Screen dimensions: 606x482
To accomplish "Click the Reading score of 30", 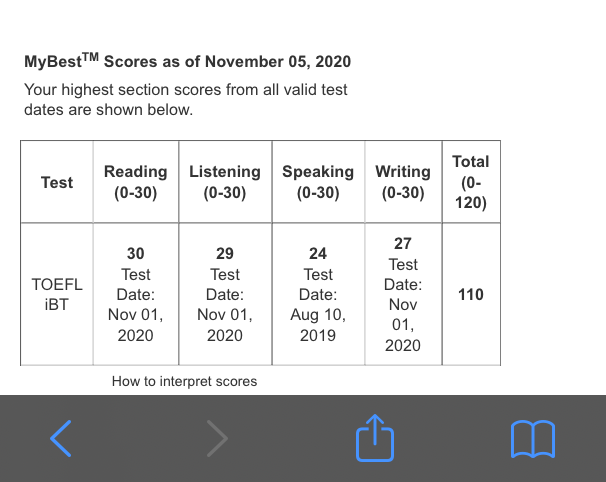I will 135,254.
